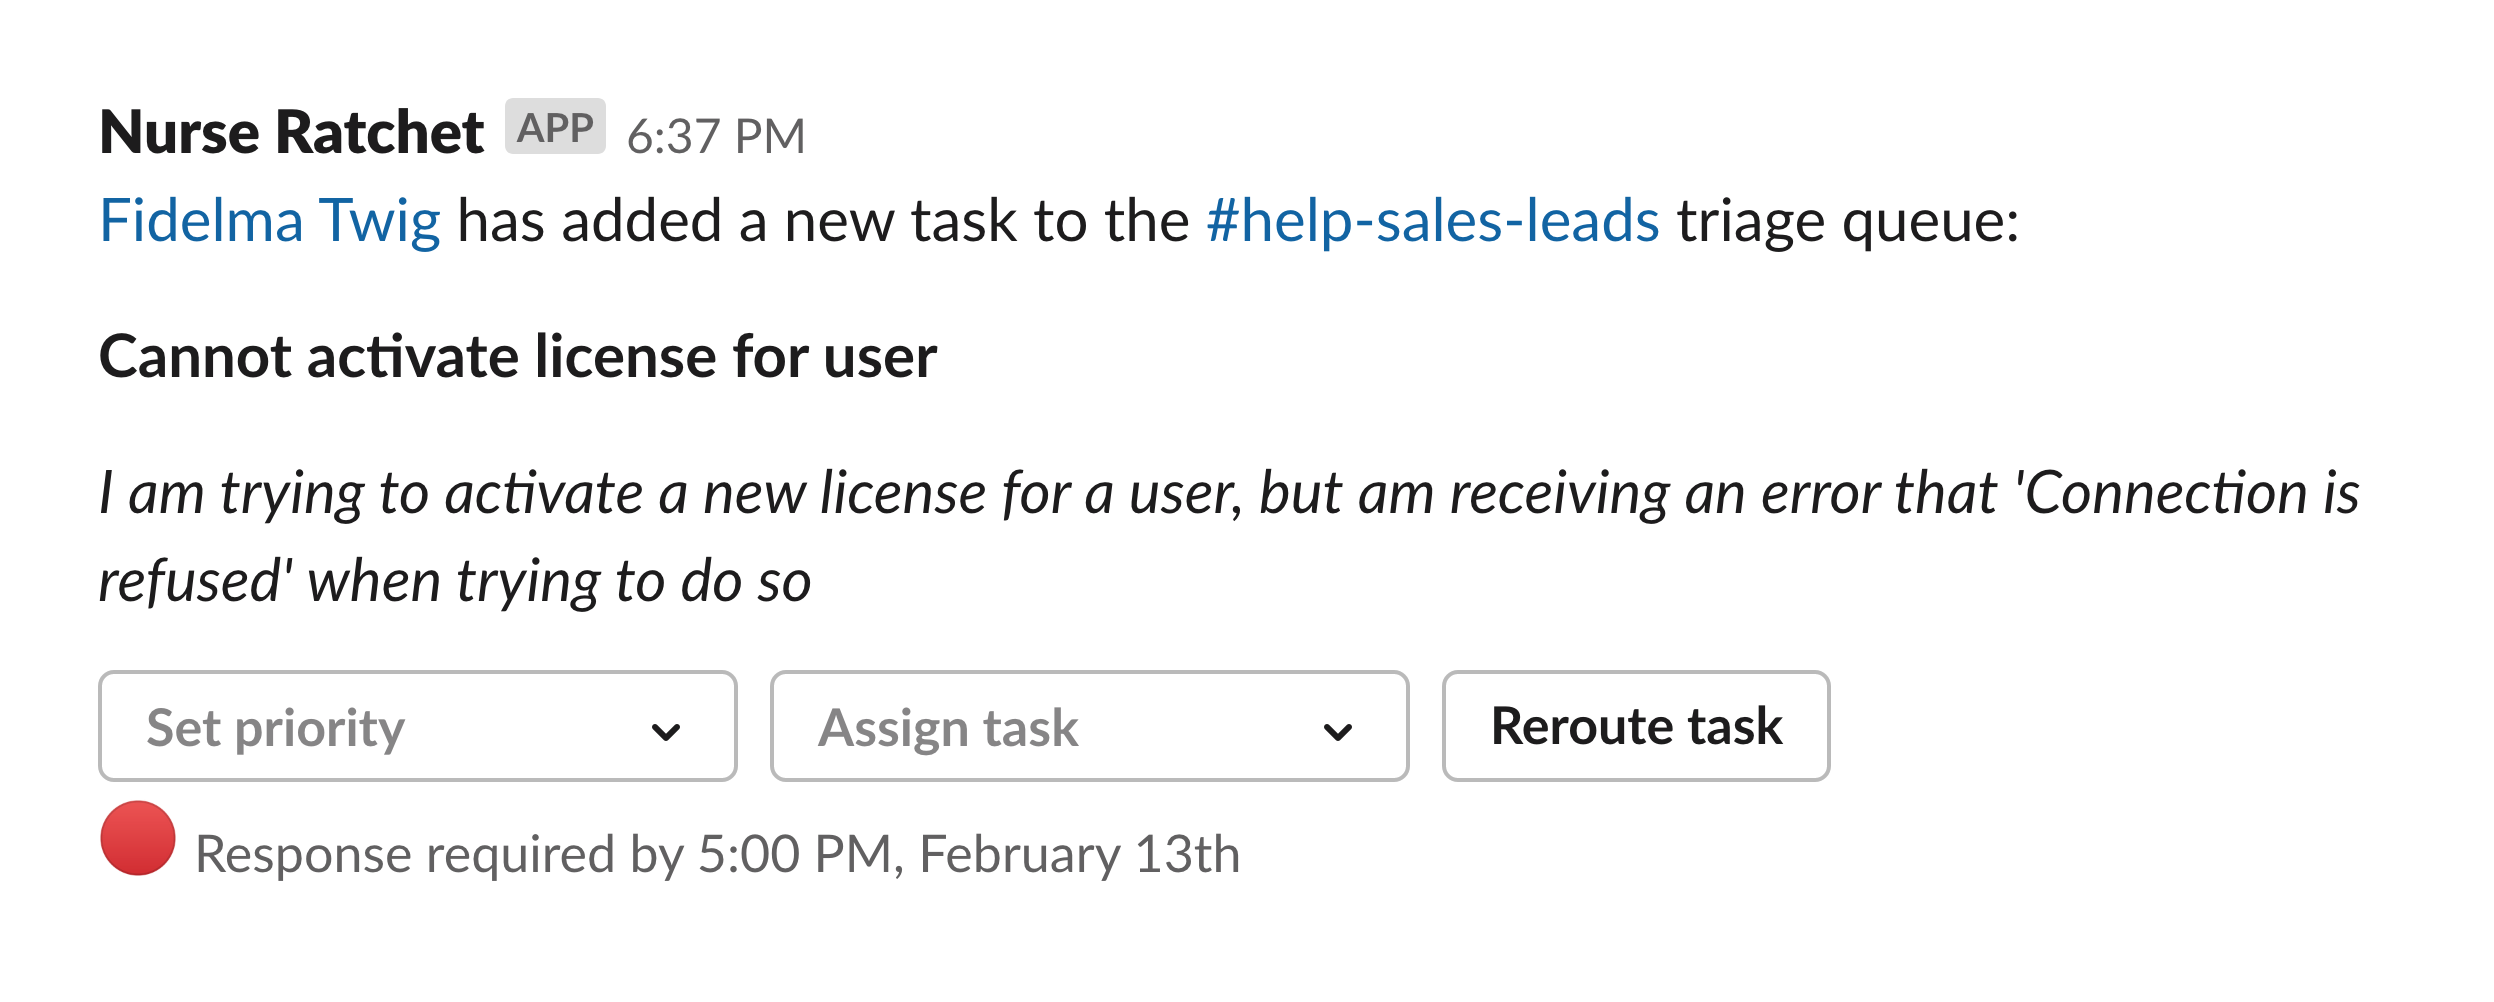Click 'Assign task' placeholder label

[x=948, y=728]
